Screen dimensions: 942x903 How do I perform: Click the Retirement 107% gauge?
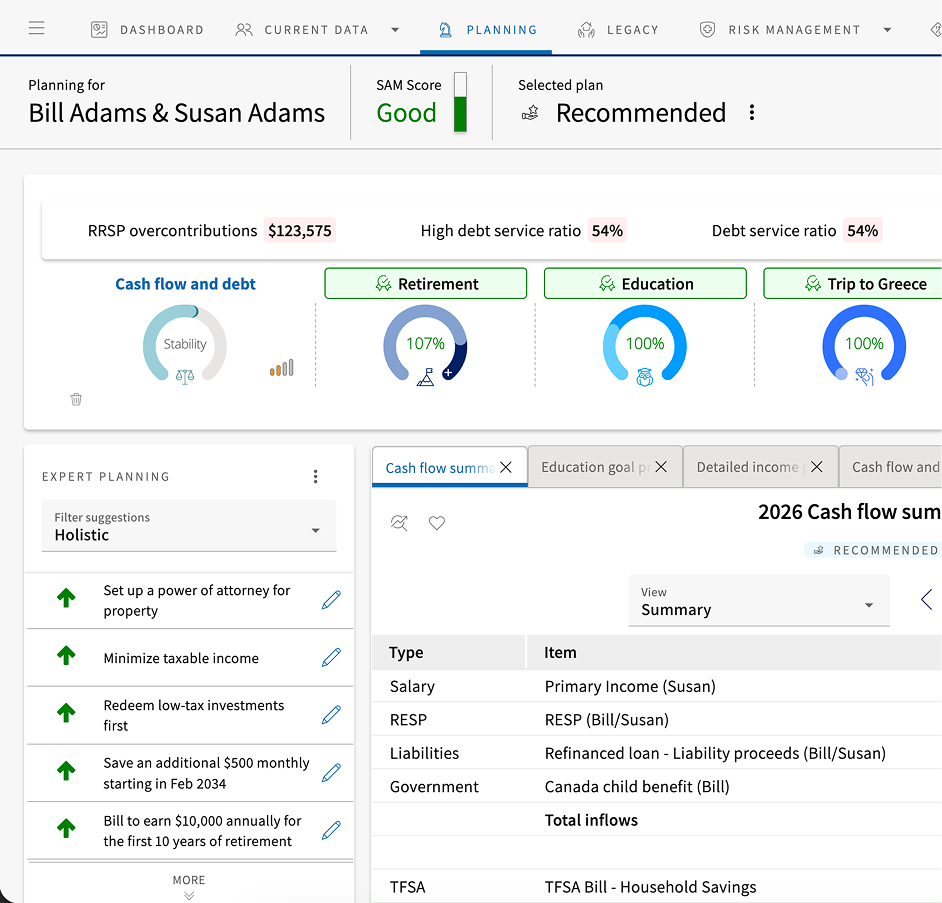425,343
